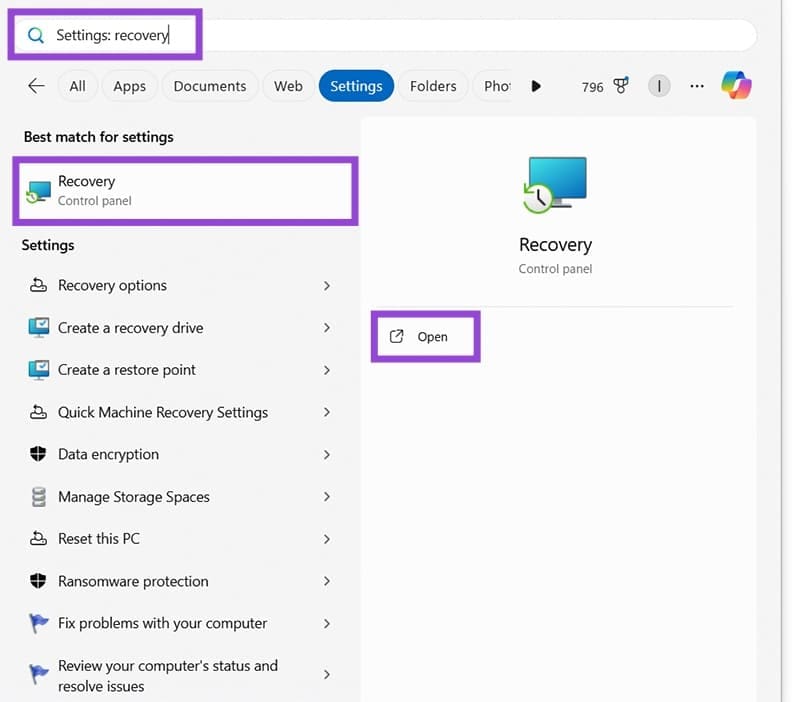Select the Documents filter tab
This screenshot has height=702, width=800.
click(210, 86)
